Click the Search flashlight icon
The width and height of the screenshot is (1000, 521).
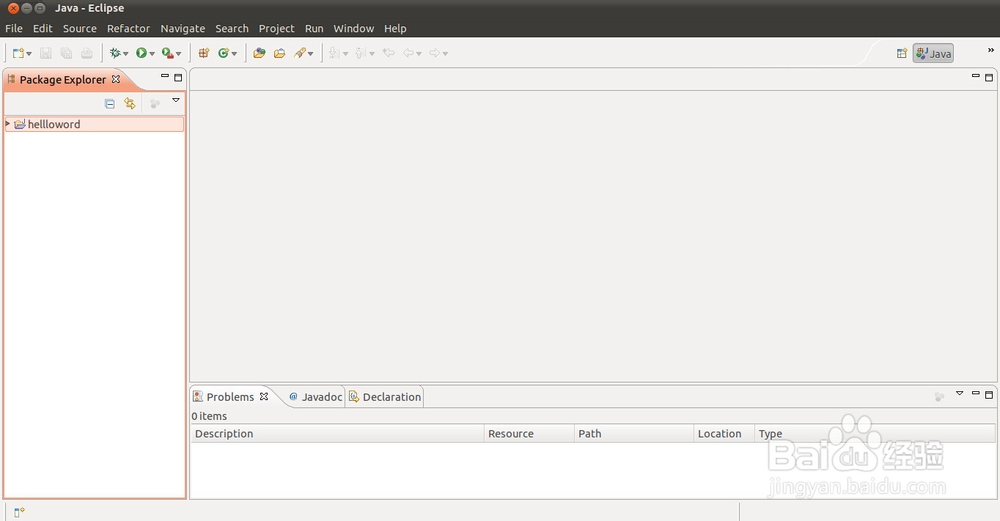(300, 54)
